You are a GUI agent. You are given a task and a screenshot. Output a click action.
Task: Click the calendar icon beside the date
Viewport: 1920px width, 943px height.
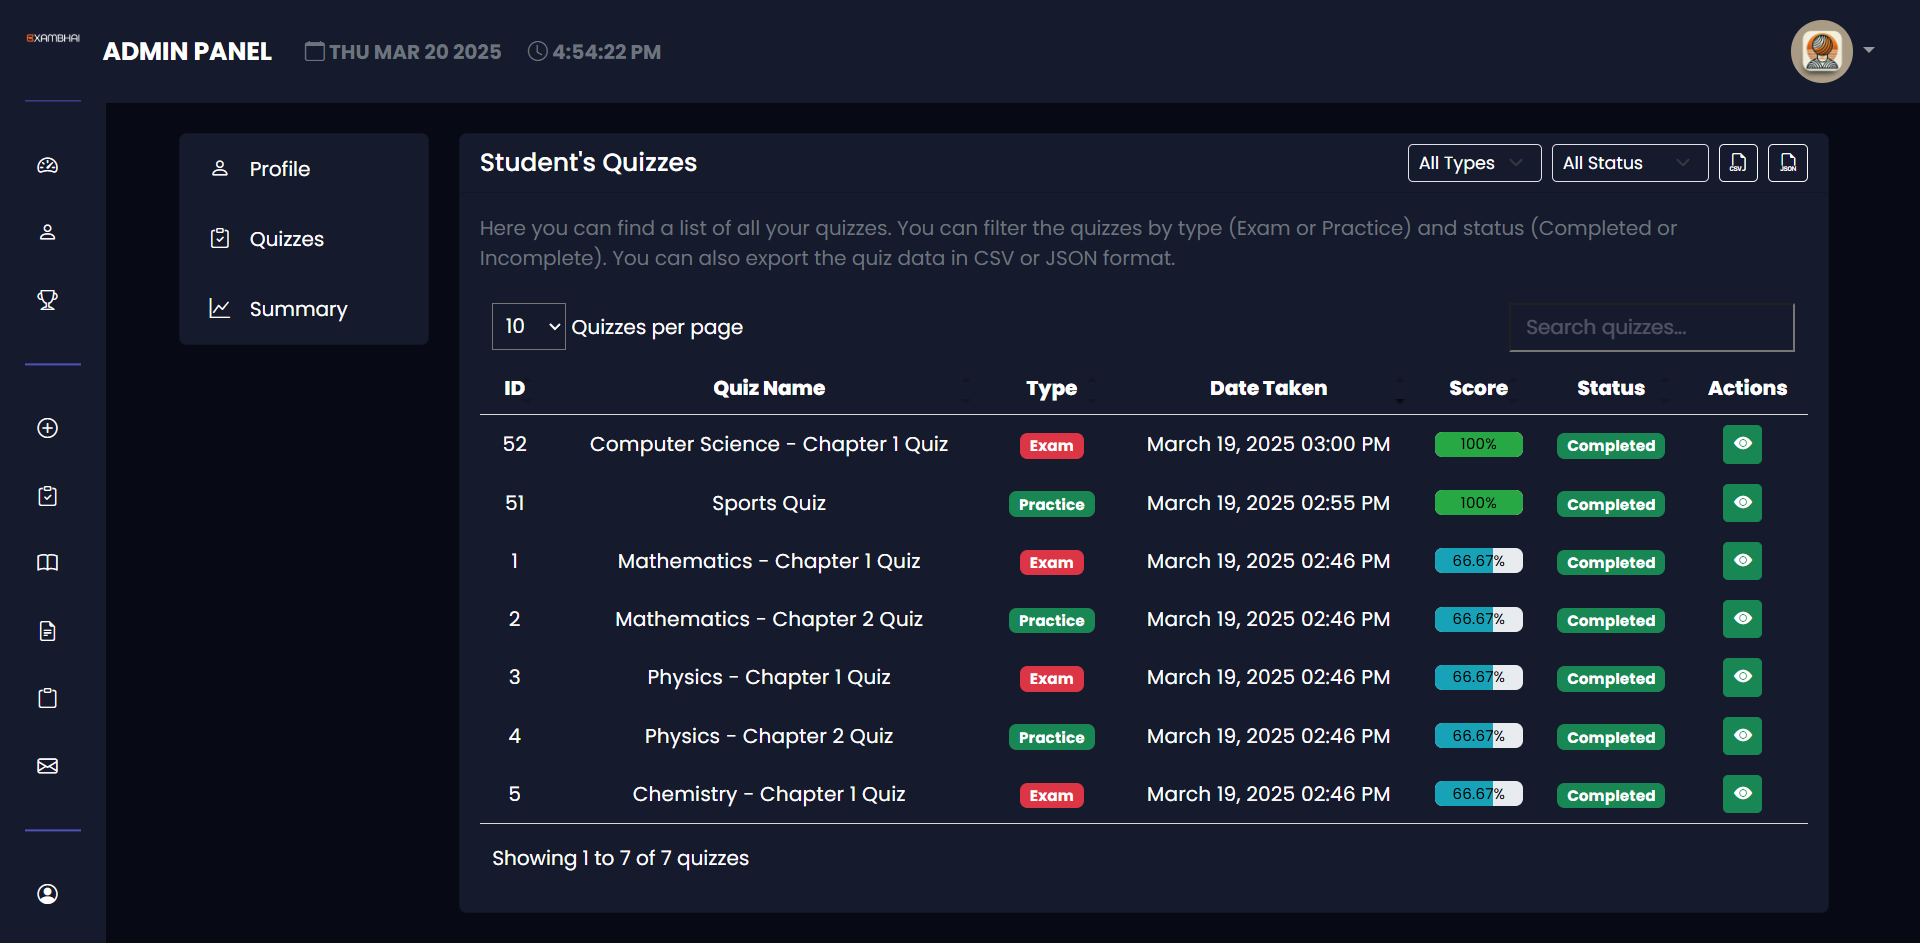pyautogui.click(x=314, y=51)
